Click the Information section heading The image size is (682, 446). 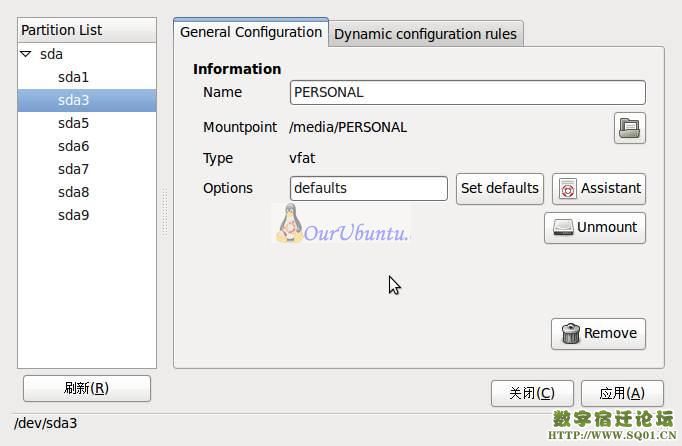237,69
